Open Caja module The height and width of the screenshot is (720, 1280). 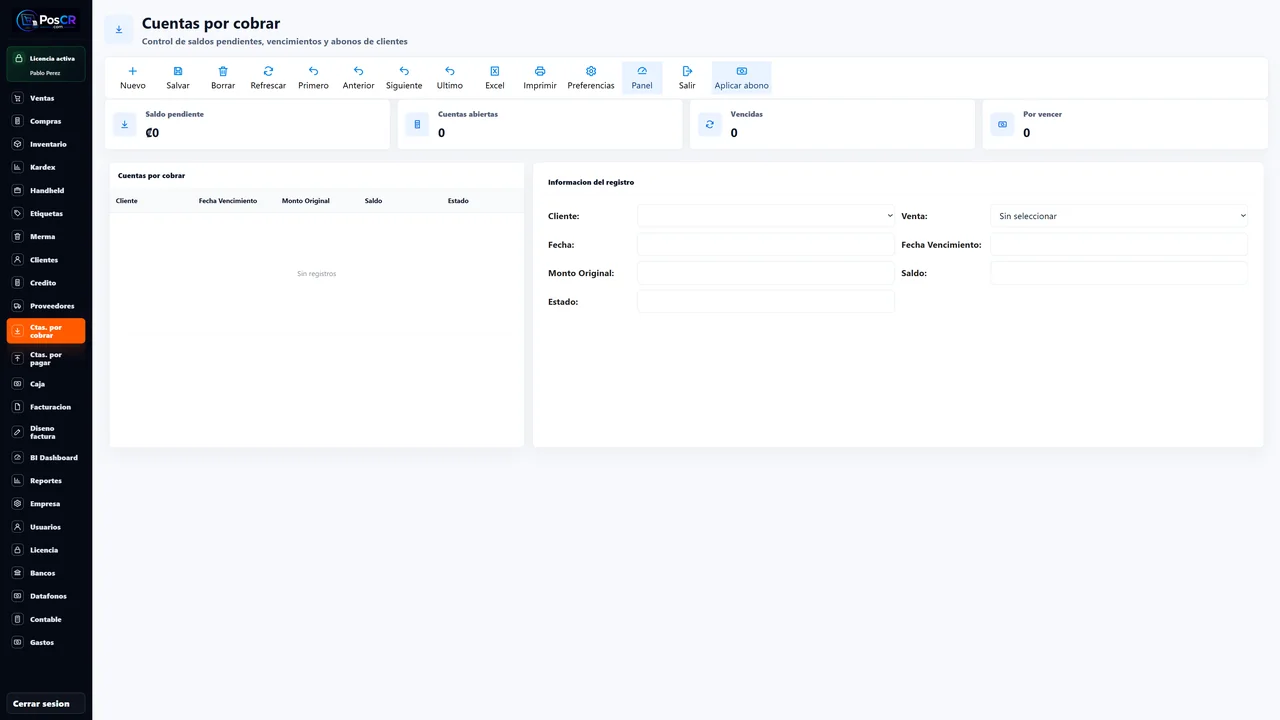[x=46, y=384]
